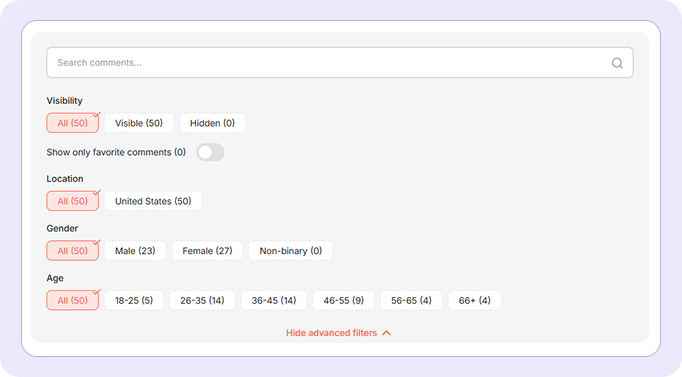This screenshot has width=682, height=377.
Task: Click the Location section label
Action: coord(65,179)
